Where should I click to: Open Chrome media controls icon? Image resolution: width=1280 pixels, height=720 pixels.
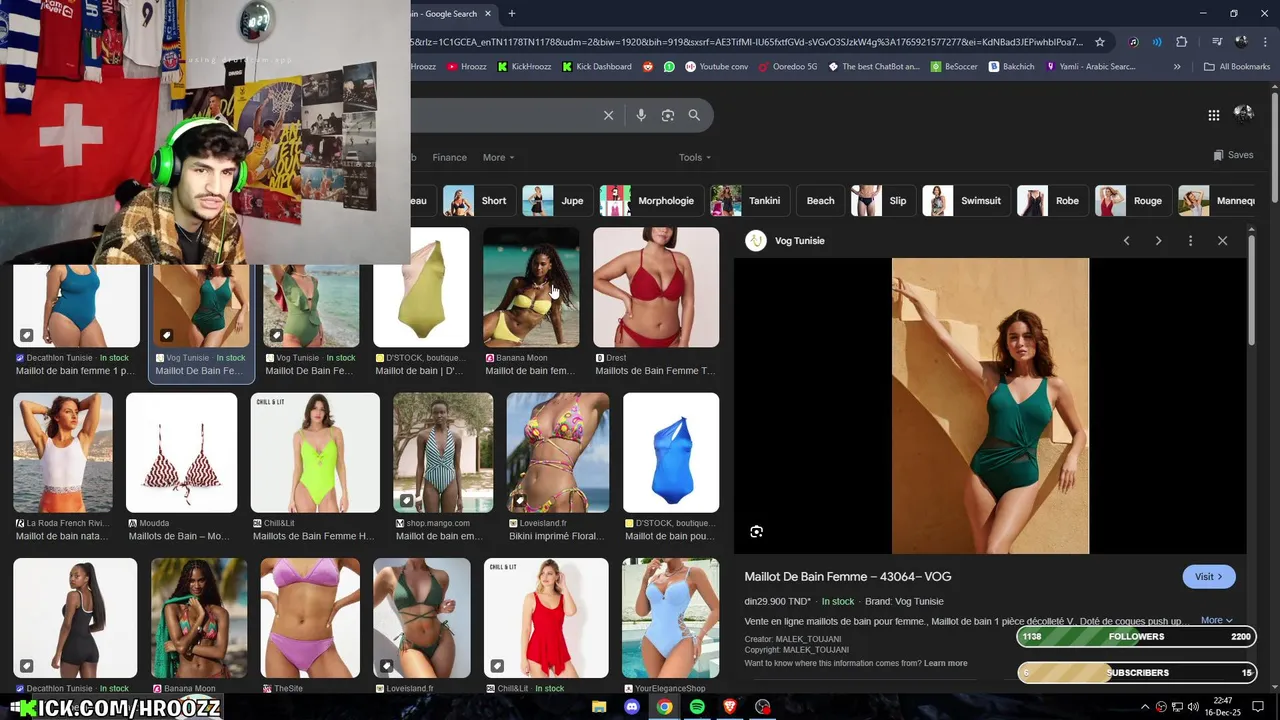[1217, 42]
